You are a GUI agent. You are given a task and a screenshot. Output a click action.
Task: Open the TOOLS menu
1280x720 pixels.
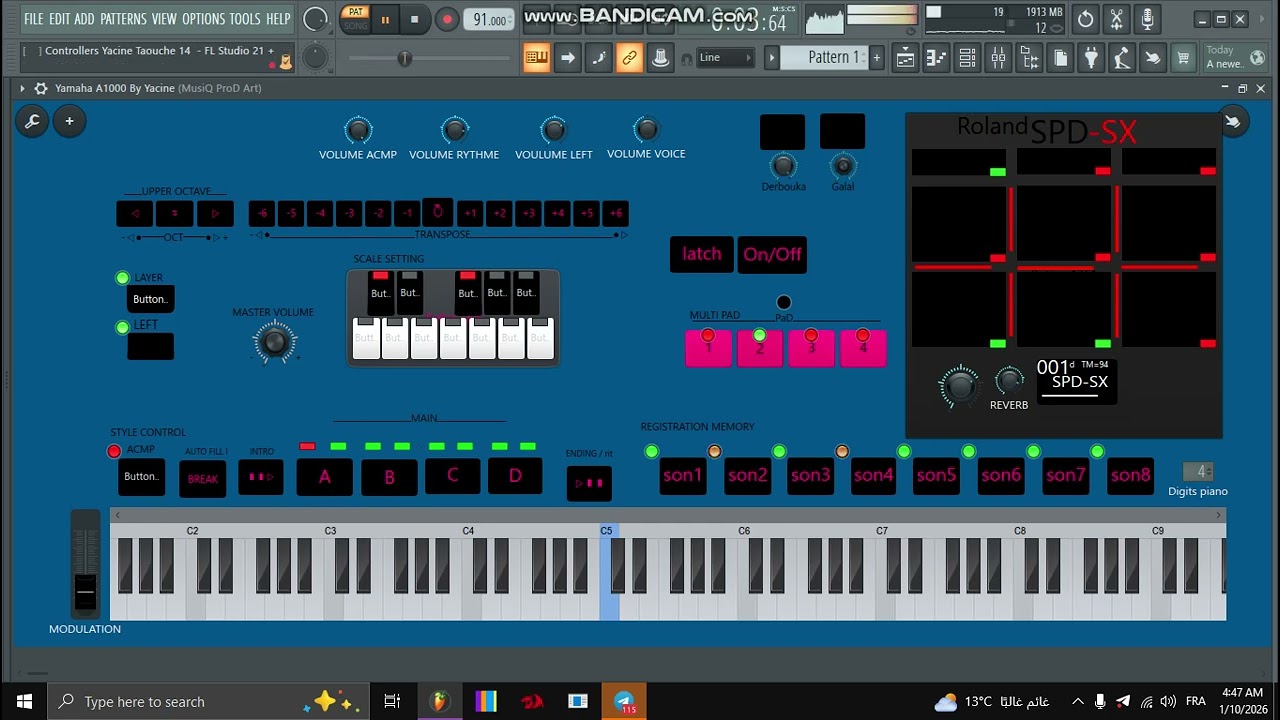(245, 19)
